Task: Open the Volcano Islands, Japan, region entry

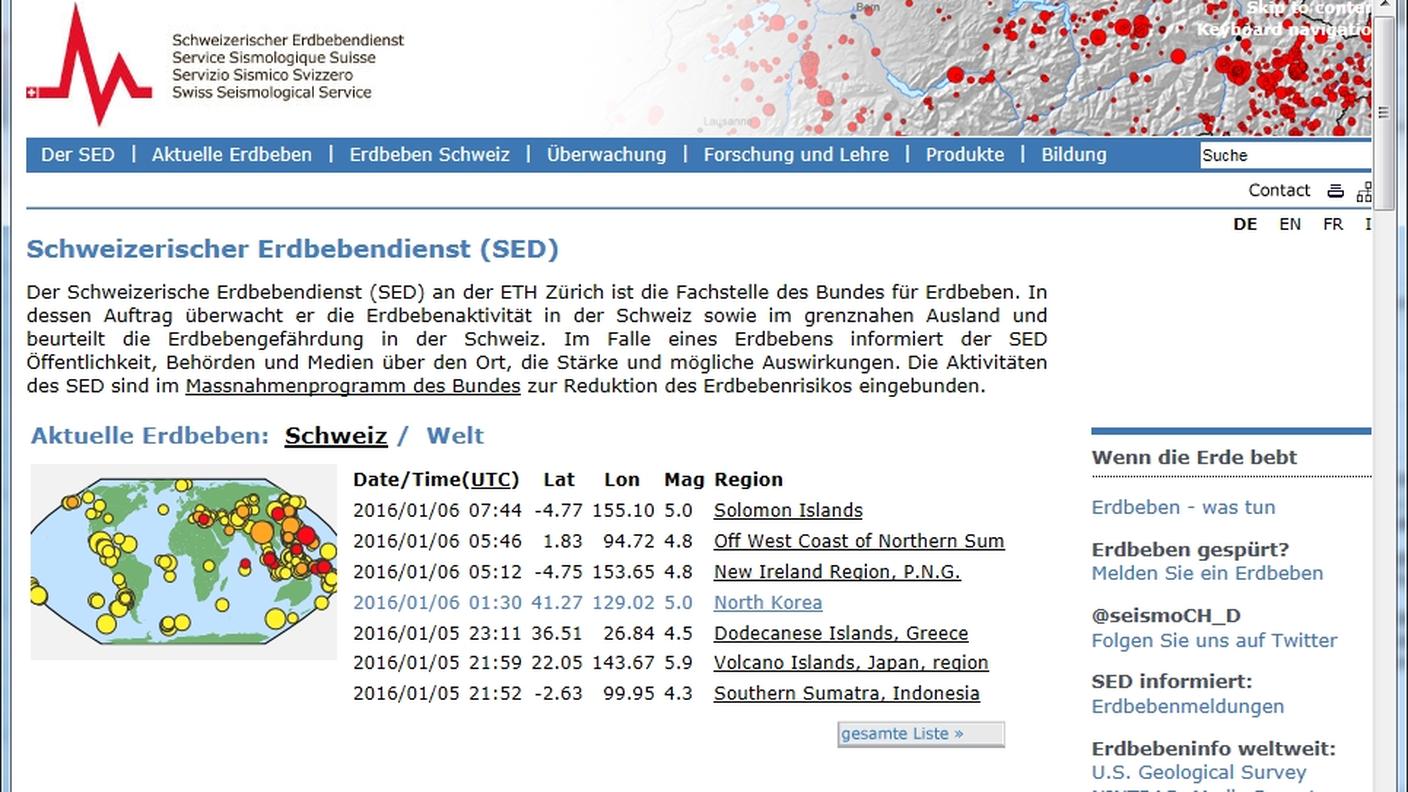Action: click(x=851, y=663)
